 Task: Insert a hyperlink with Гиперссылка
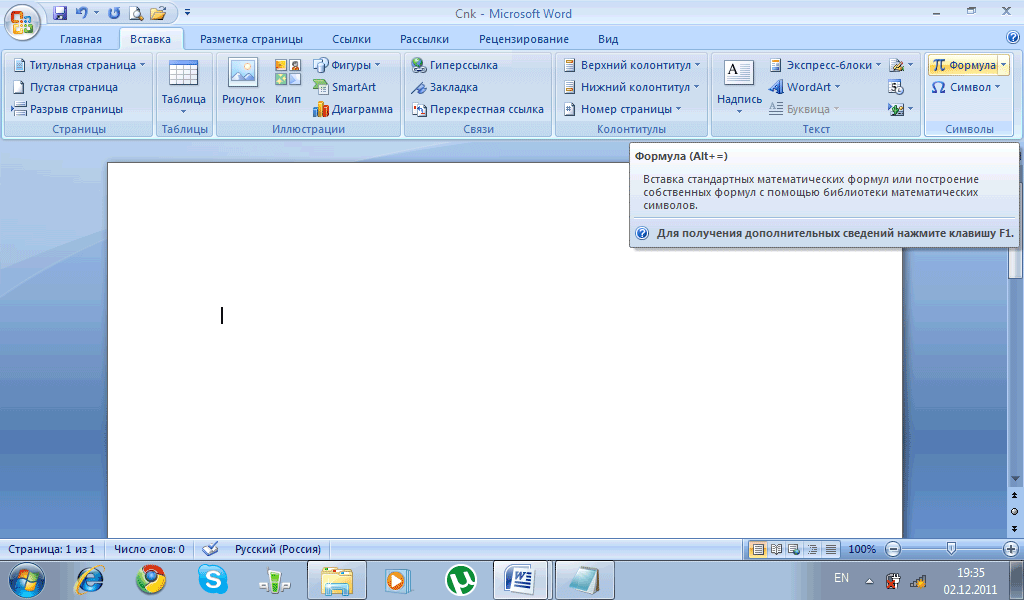click(x=455, y=65)
